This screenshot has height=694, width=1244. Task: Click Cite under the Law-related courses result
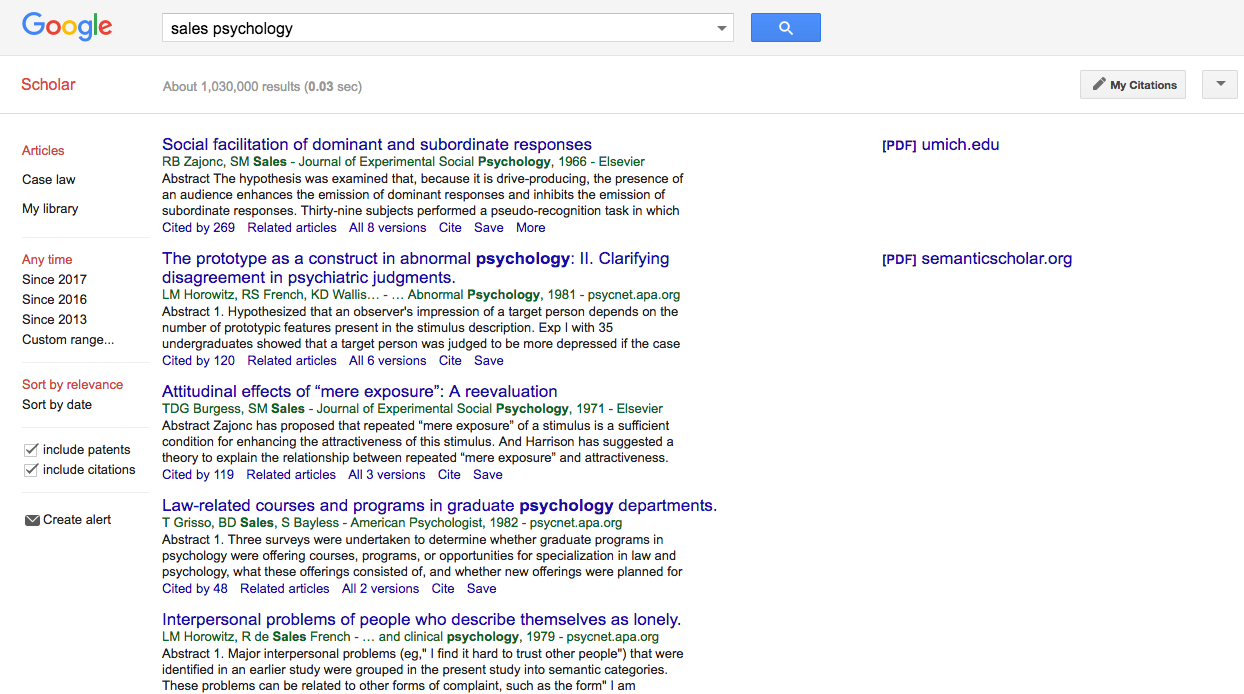click(x=443, y=589)
